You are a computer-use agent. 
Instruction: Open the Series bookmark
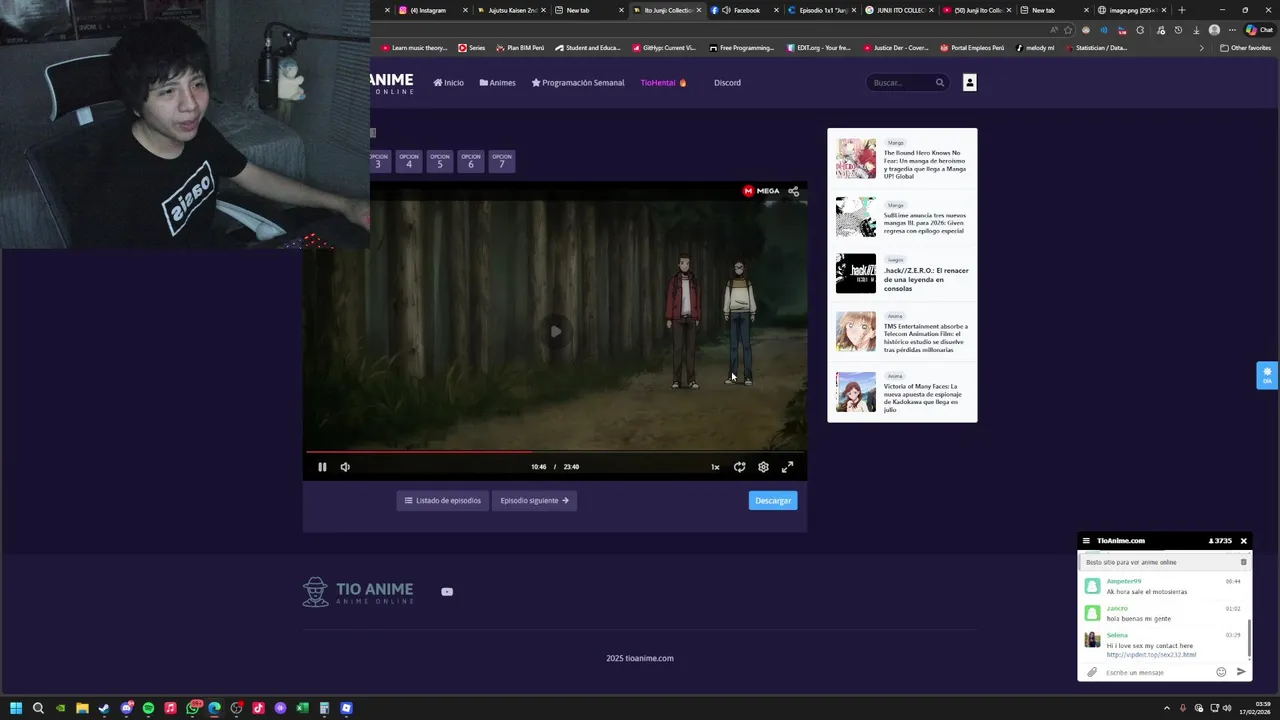tap(472, 48)
